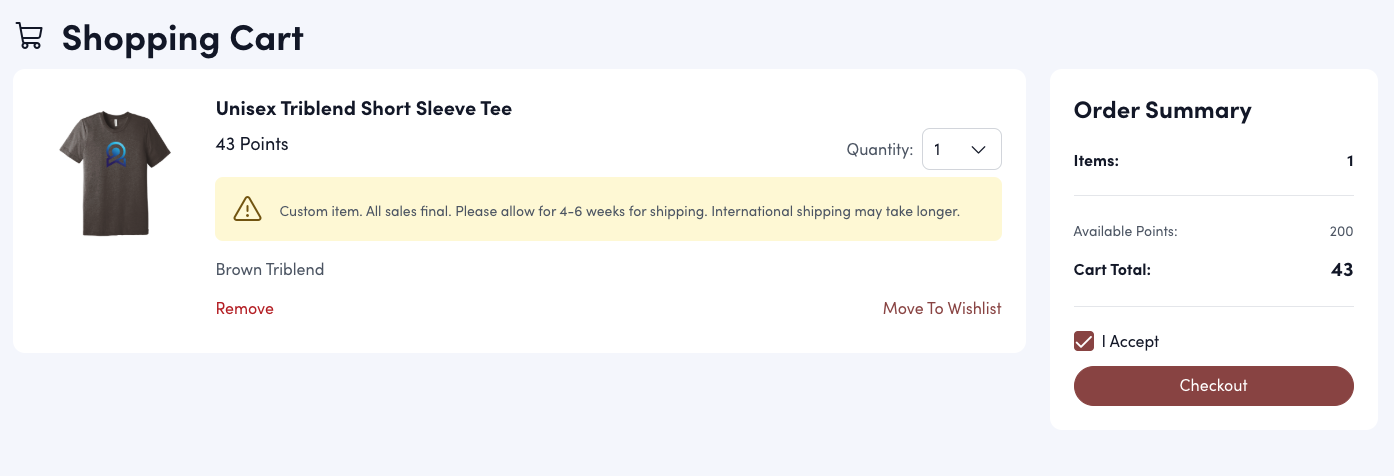1394x476 pixels.
Task: Click the Quantity label
Action: coord(879,150)
